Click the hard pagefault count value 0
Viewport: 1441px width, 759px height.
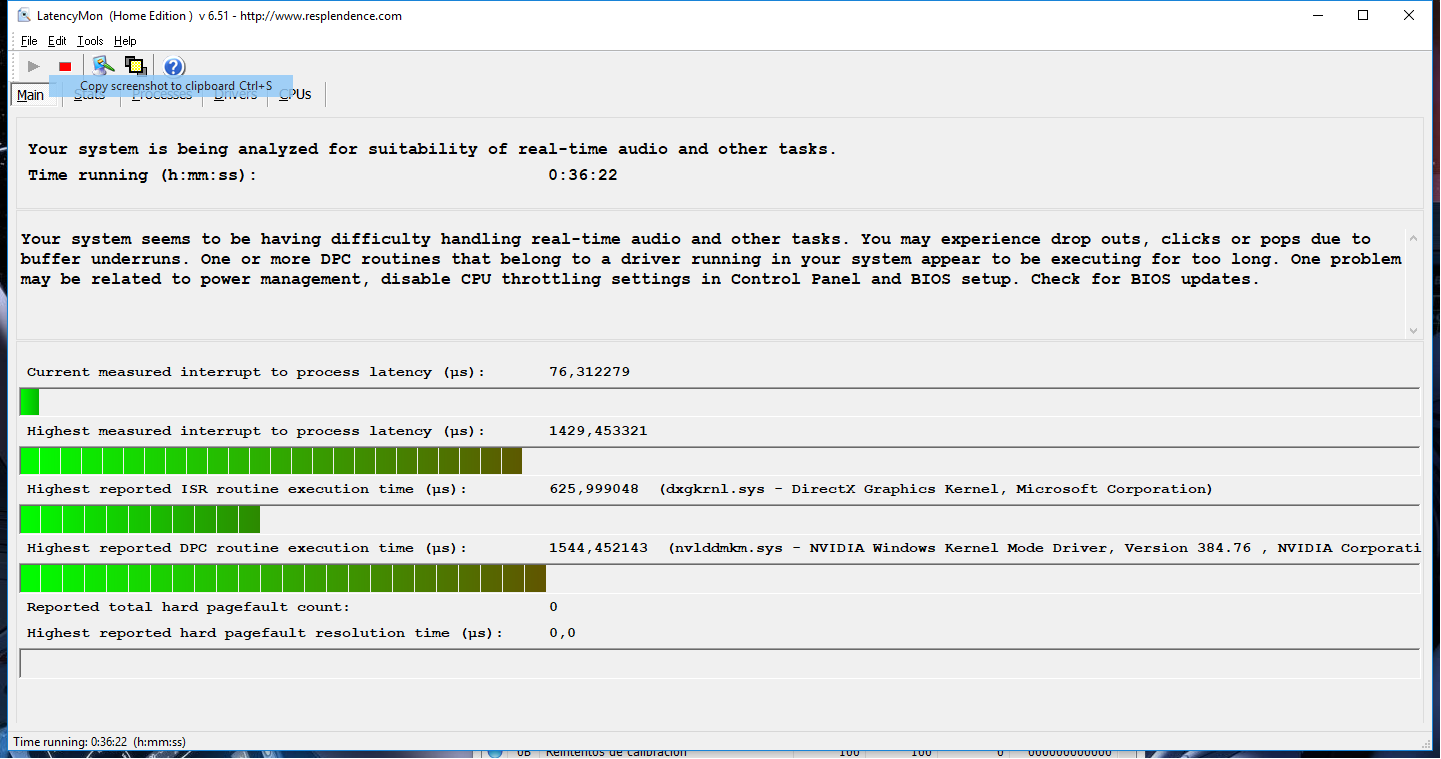[x=554, y=607]
